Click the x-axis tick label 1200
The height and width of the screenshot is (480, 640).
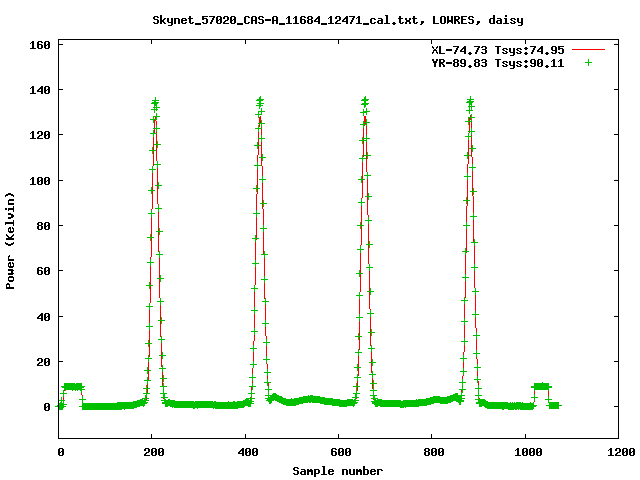tap(621, 452)
